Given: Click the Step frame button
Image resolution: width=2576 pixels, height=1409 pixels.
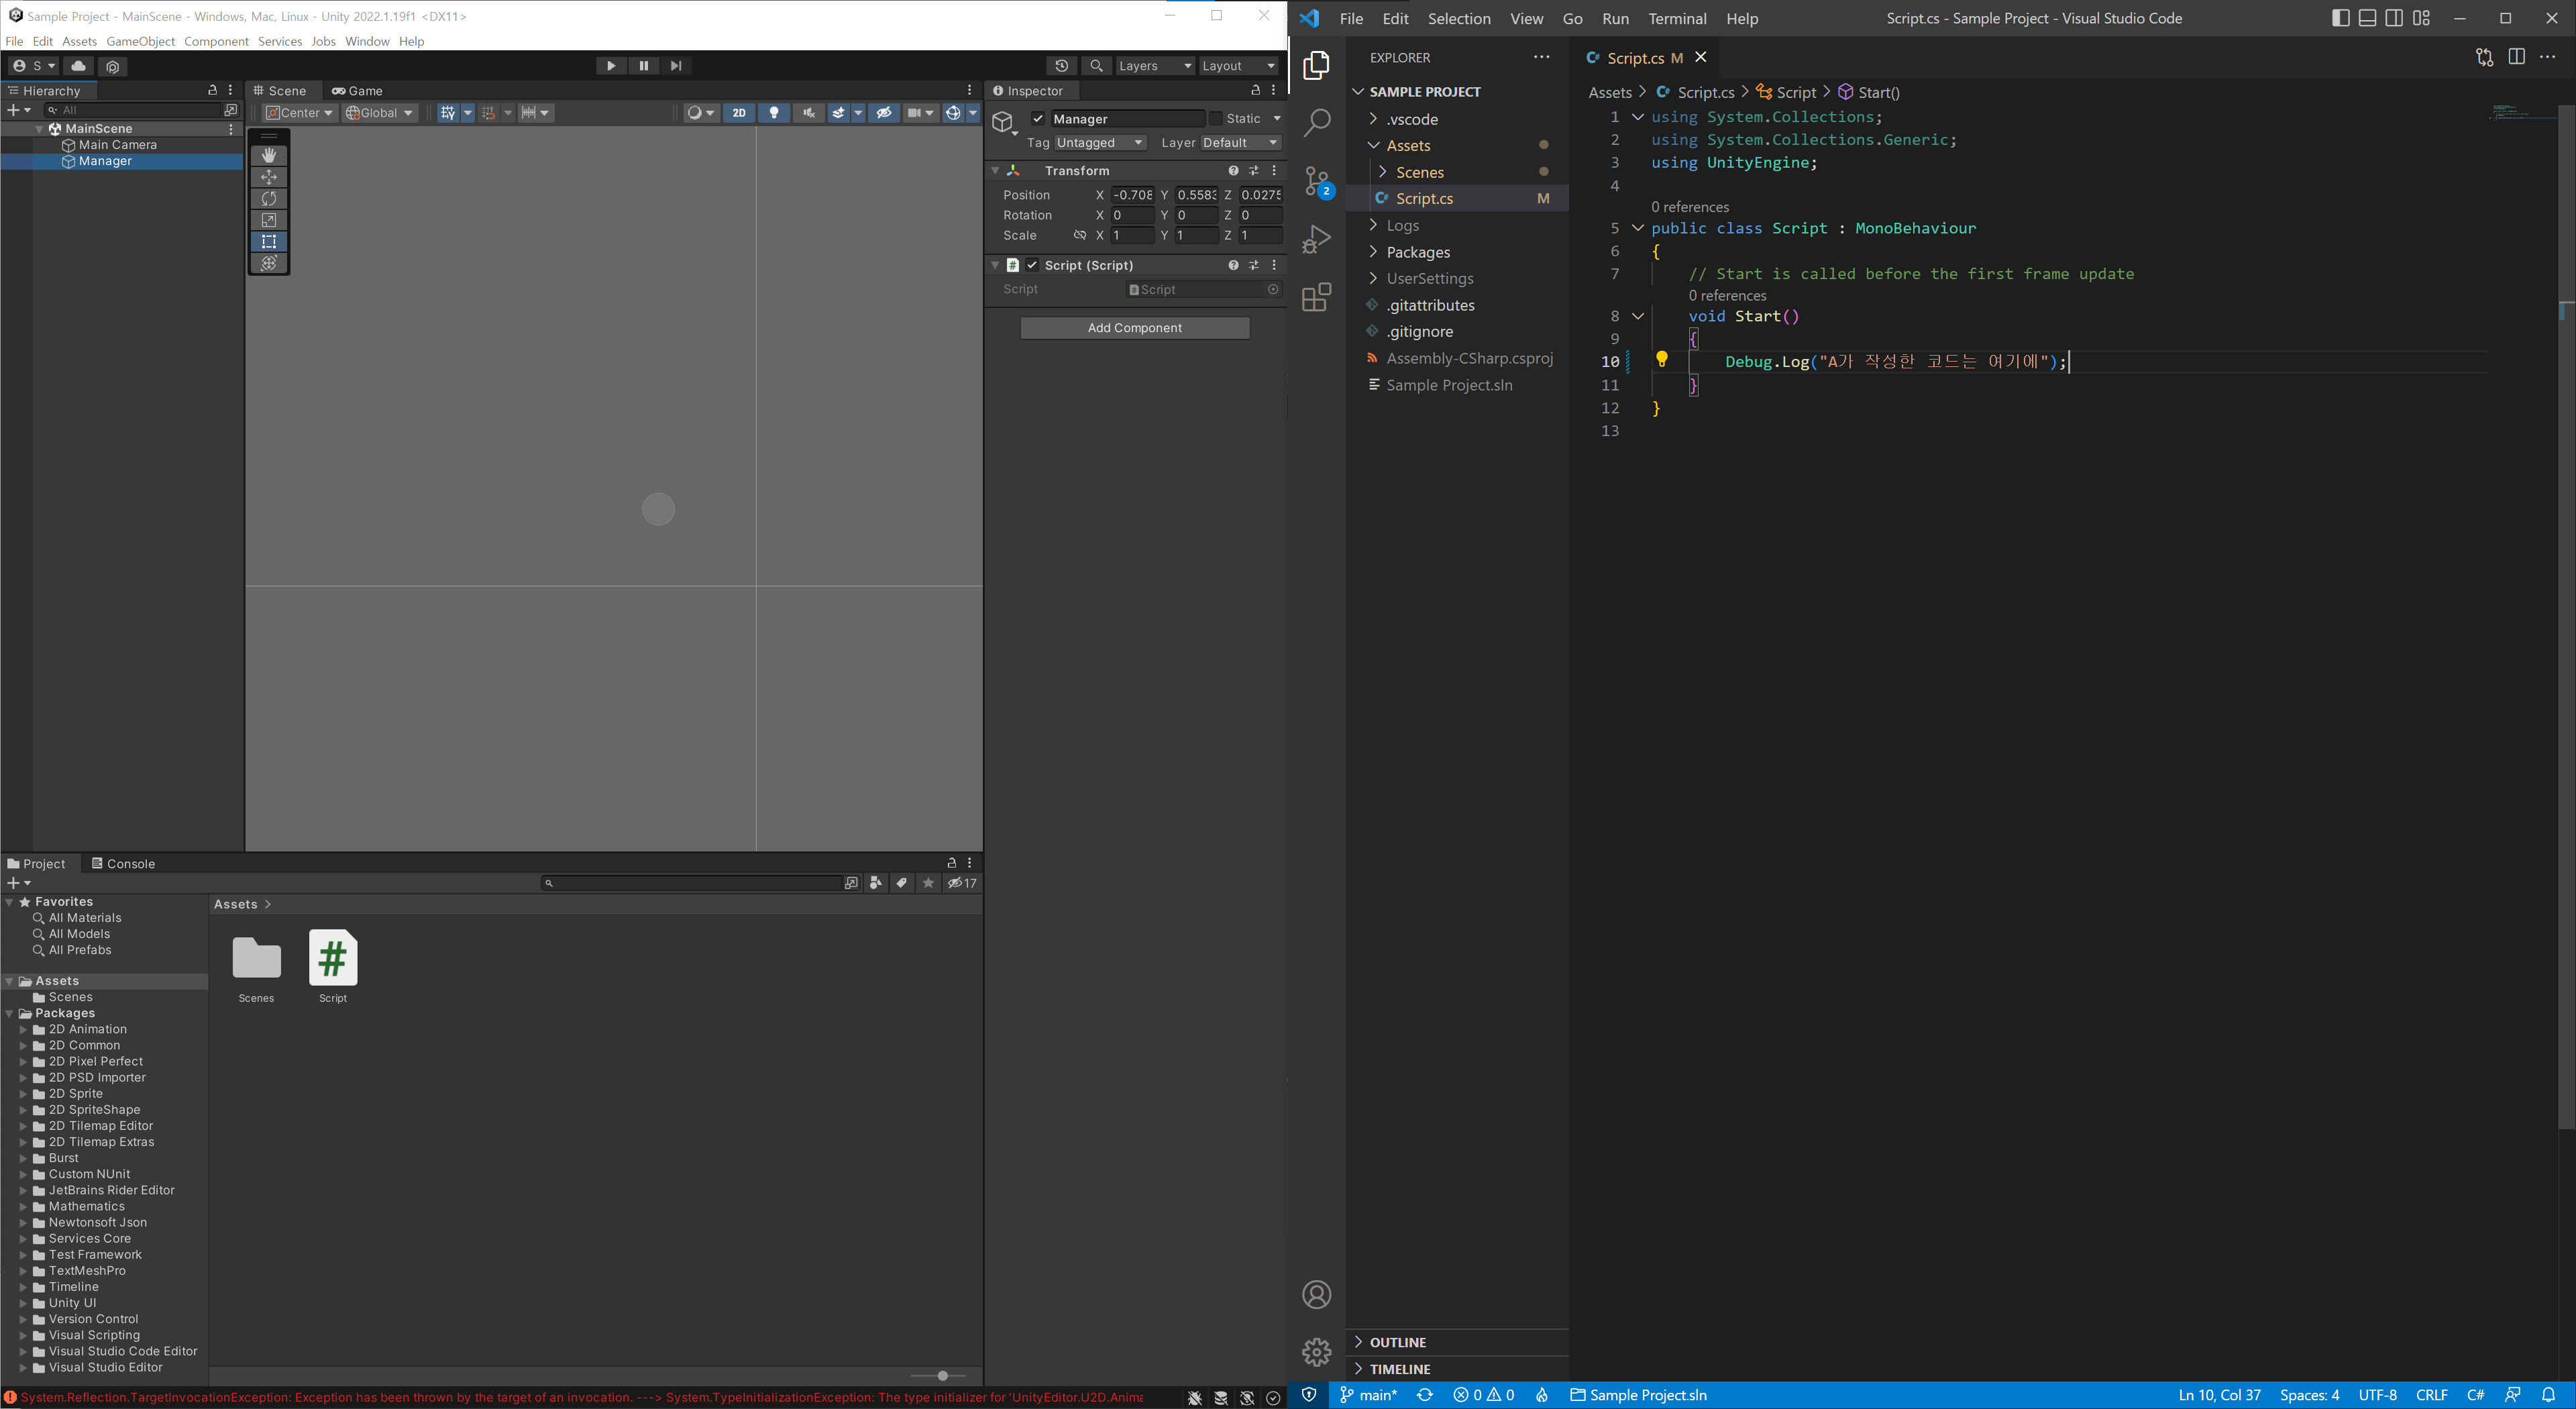Looking at the screenshot, I should [x=676, y=66].
